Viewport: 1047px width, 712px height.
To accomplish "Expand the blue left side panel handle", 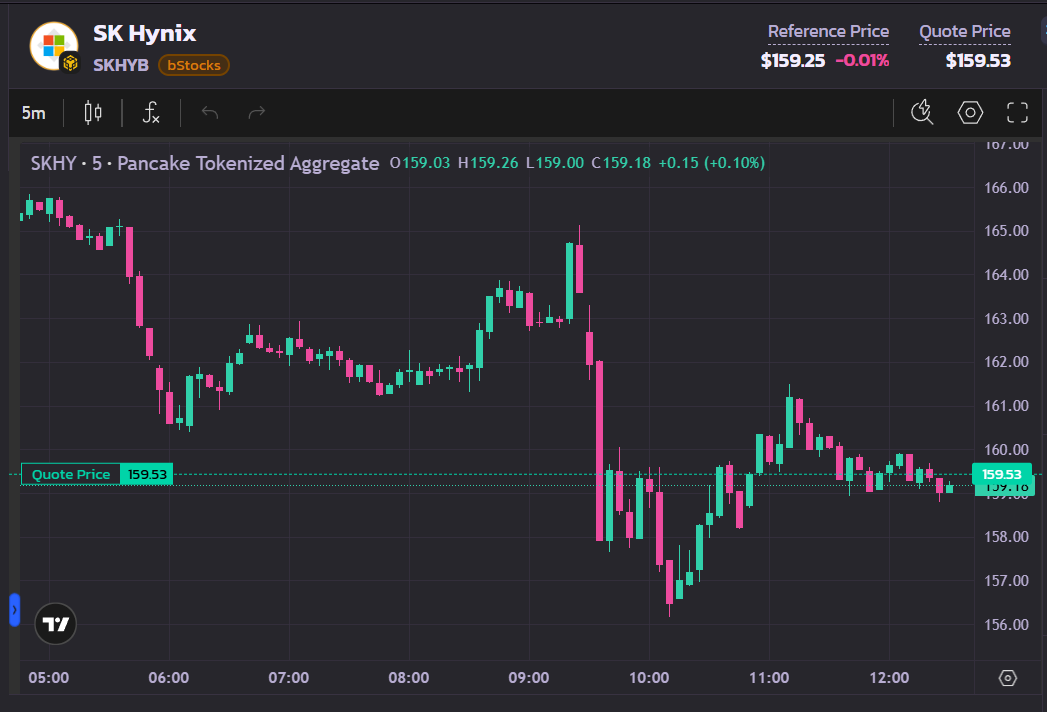I will click(x=14, y=610).
